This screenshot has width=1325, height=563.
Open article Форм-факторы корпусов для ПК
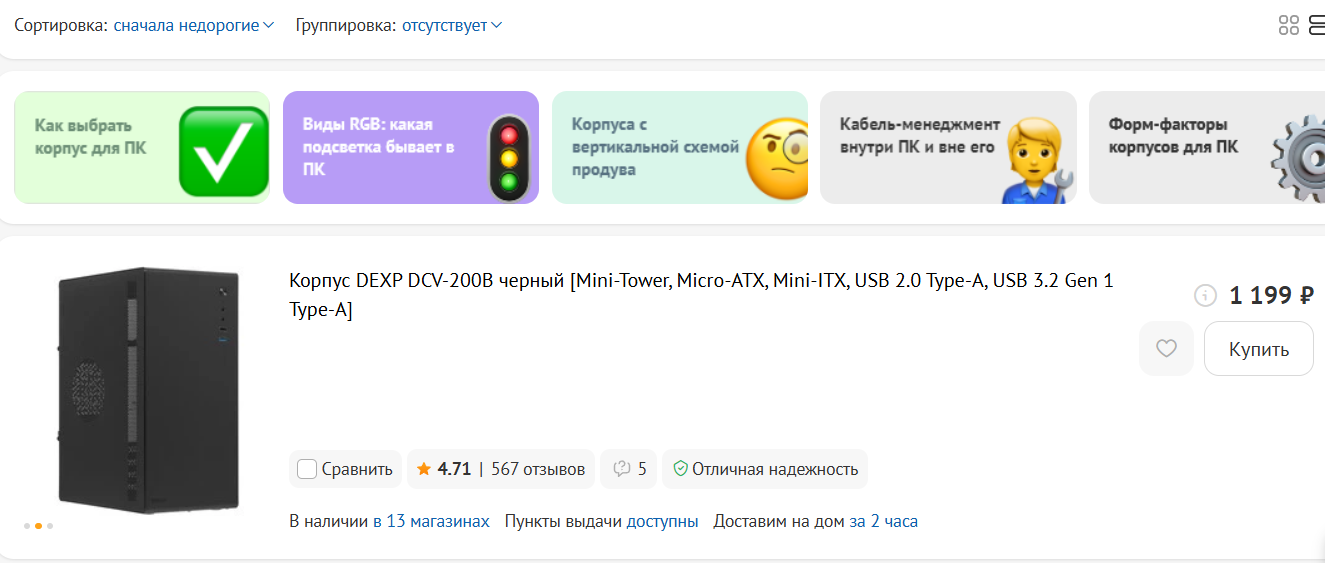[1207, 148]
